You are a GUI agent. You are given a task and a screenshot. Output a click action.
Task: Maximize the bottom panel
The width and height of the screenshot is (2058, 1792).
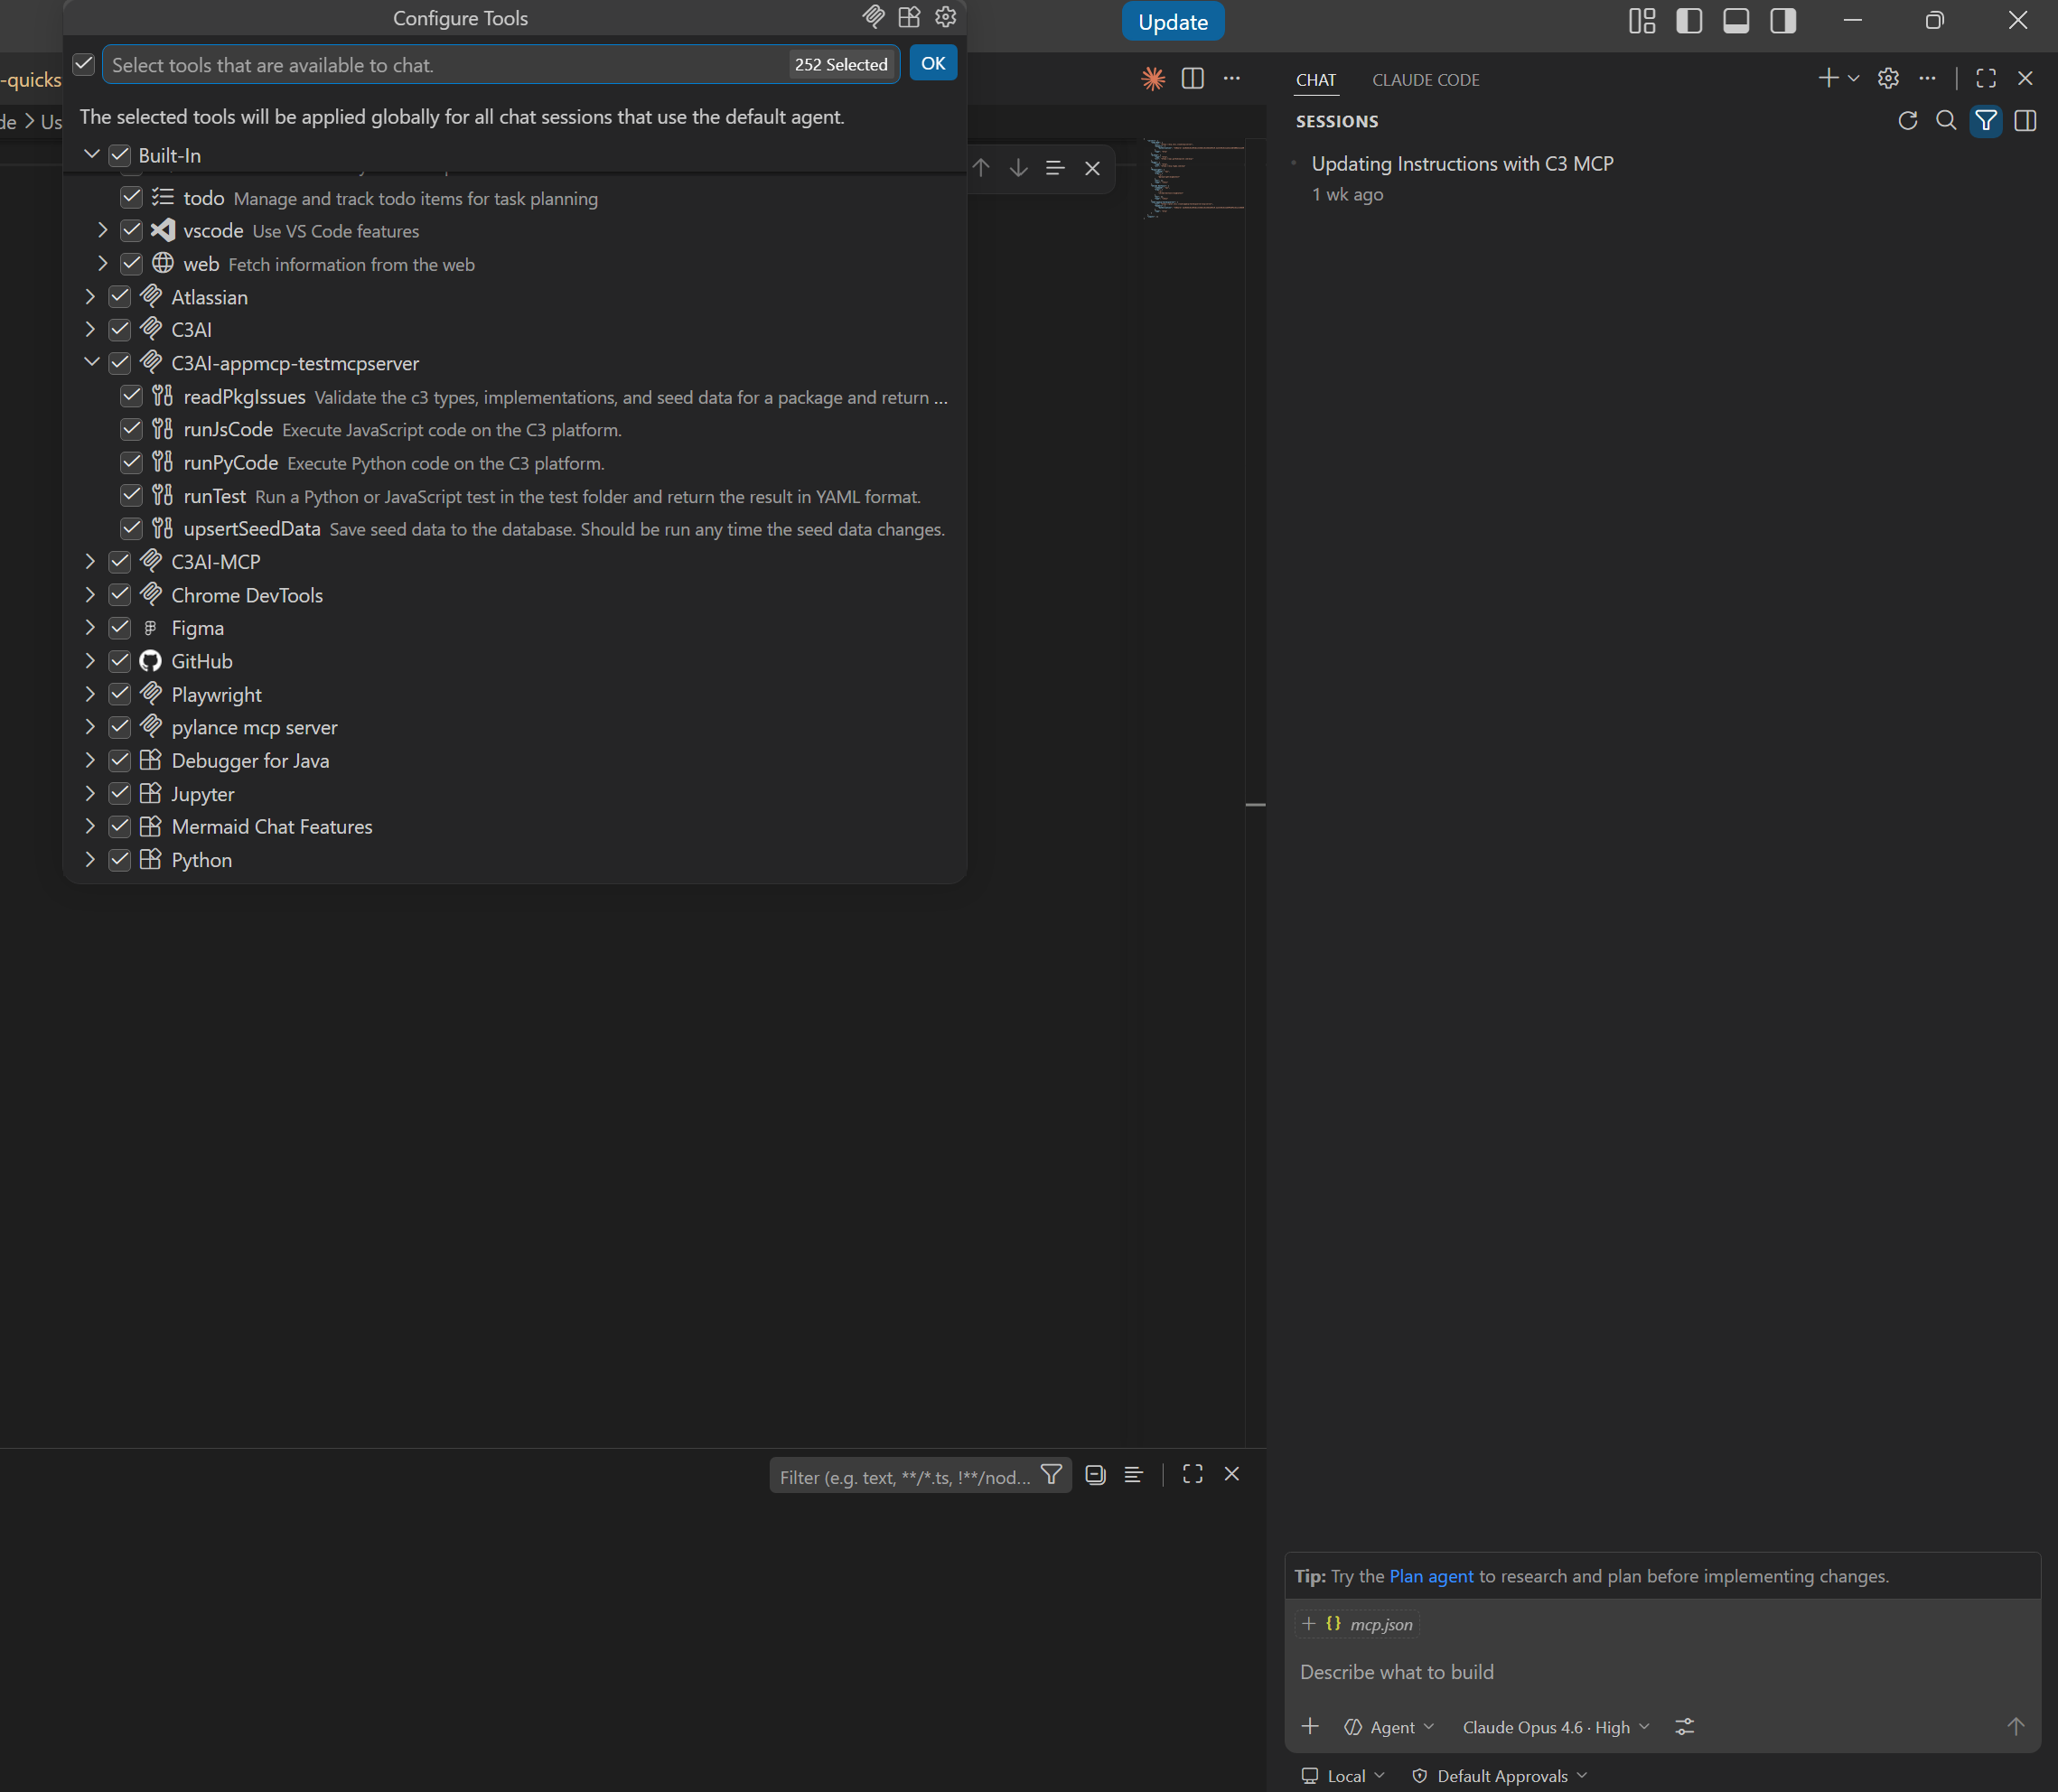1192,1474
